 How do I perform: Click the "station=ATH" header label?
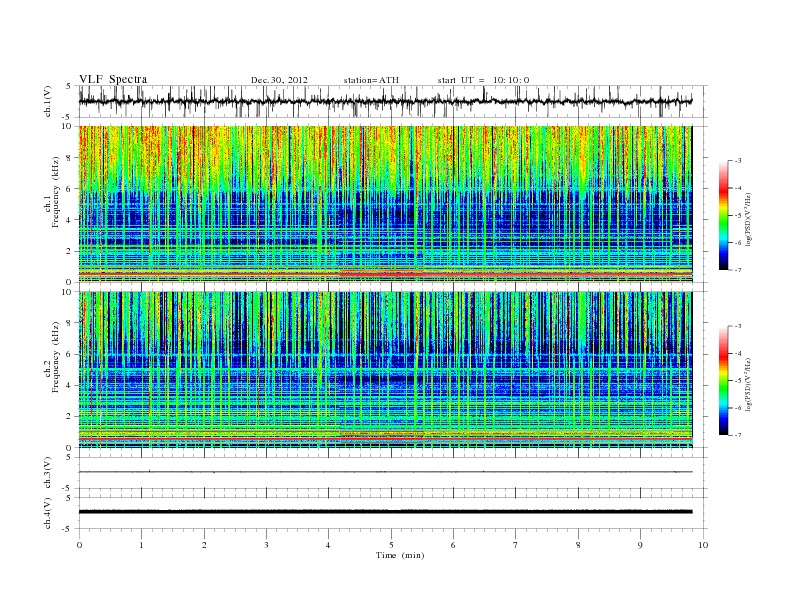pyautogui.click(x=371, y=80)
